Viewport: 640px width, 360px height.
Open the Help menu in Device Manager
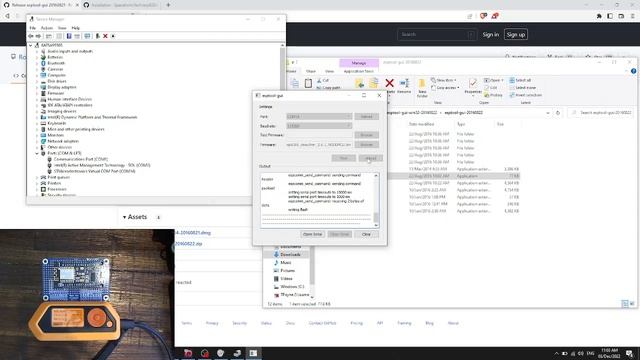(x=76, y=28)
